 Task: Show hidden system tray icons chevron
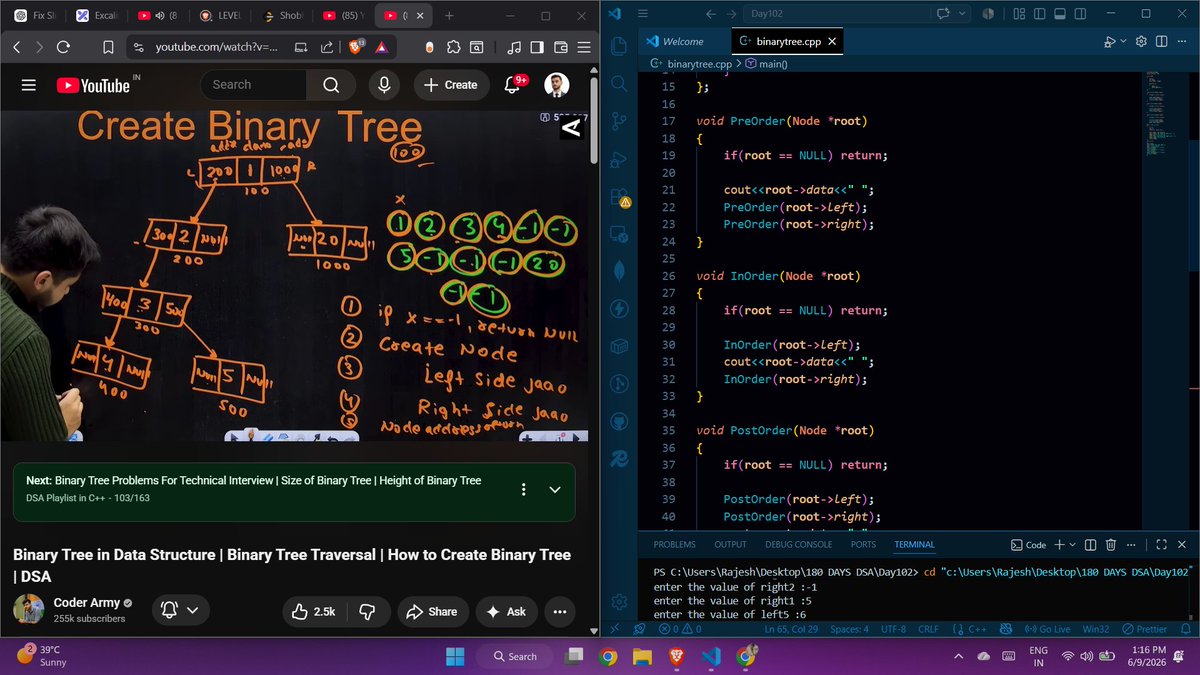pos(958,656)
